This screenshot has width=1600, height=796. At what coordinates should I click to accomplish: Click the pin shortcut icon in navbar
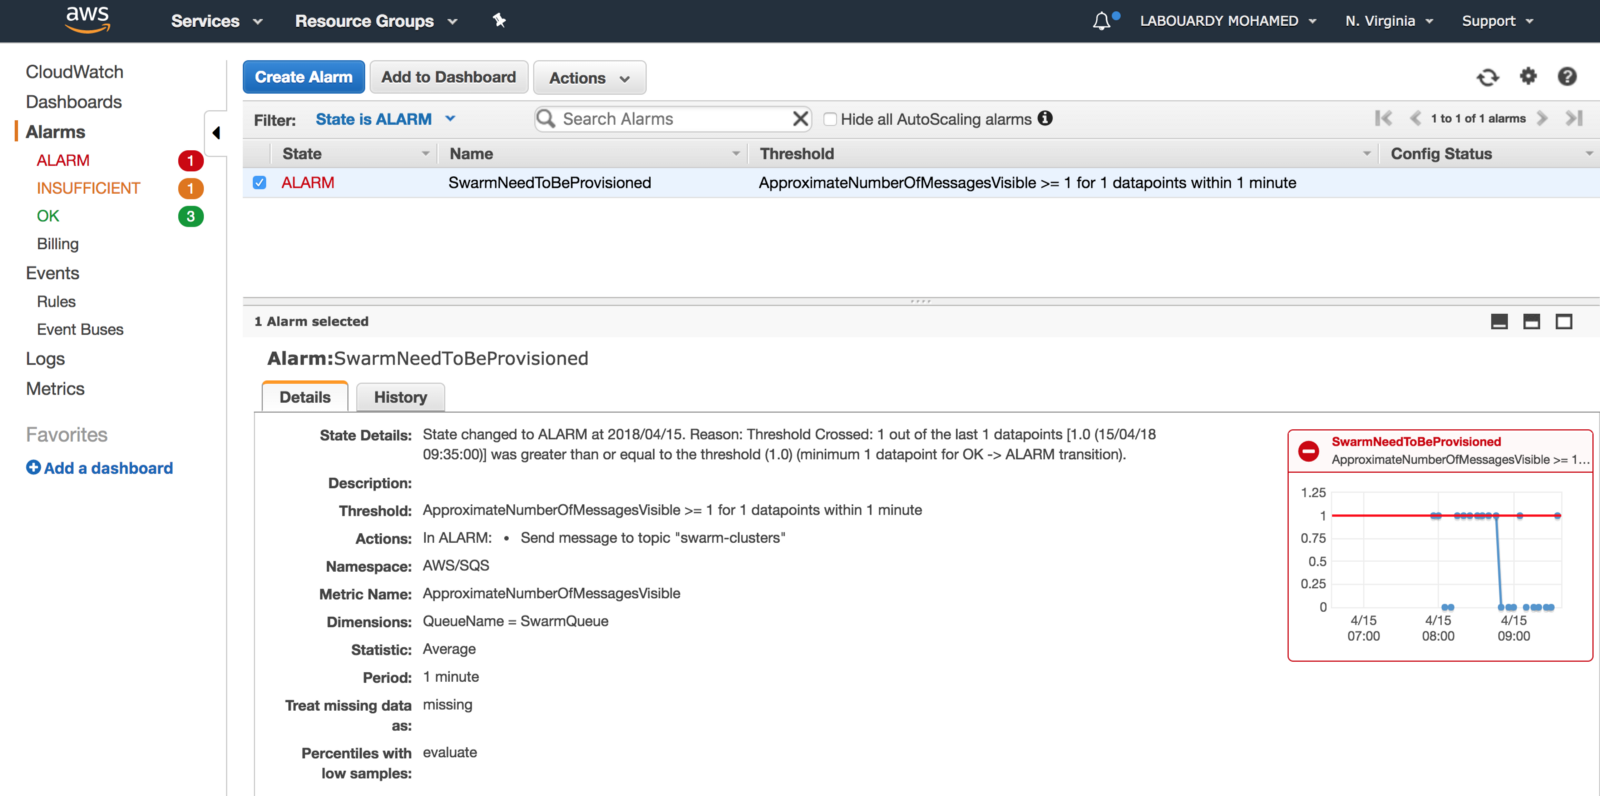click(499, 20)
